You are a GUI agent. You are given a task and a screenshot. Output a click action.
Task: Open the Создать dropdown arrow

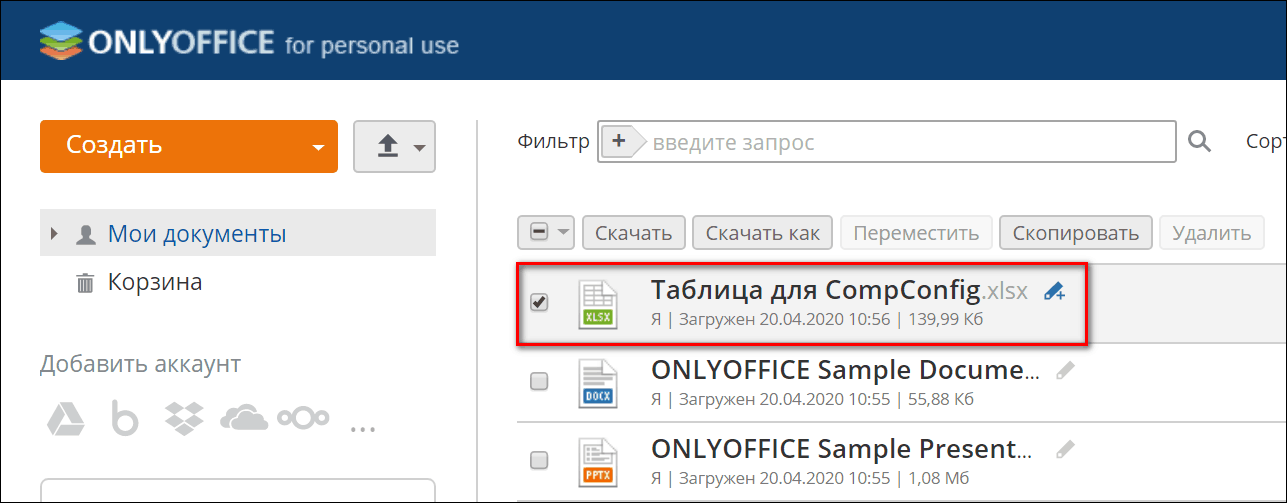point(318,147)
